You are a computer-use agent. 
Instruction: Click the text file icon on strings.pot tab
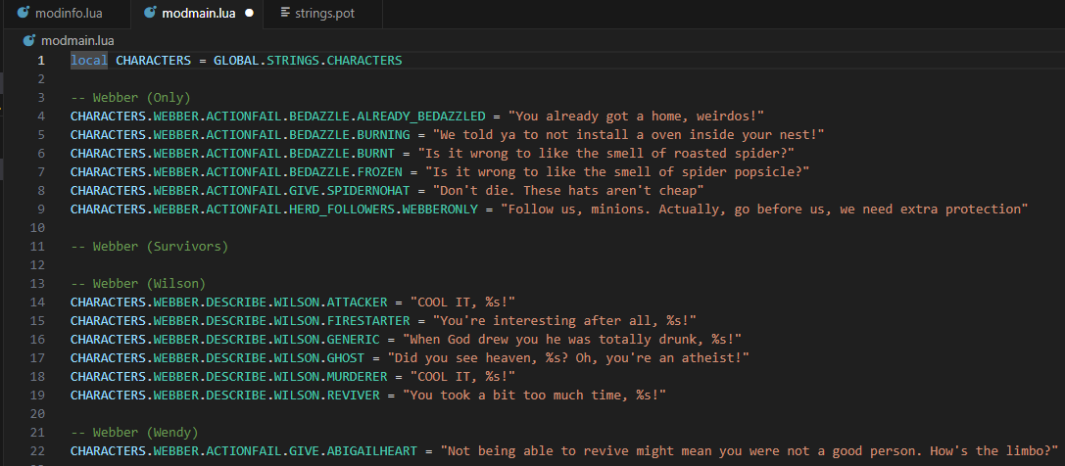point(286,14)
